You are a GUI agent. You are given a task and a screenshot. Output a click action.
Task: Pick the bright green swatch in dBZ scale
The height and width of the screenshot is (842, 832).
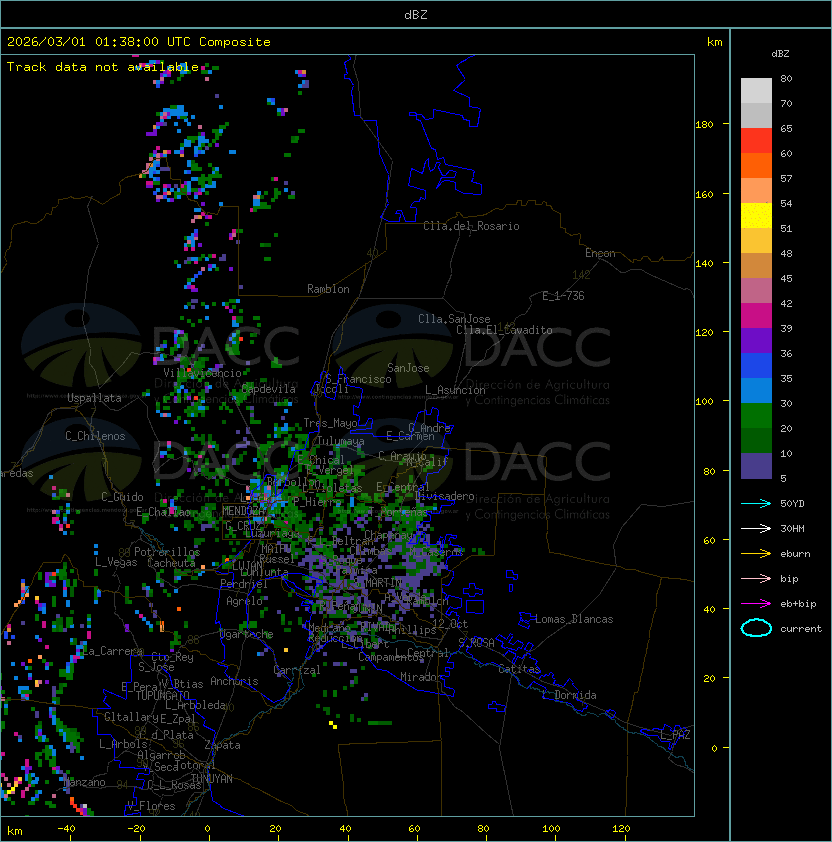[756, 416]
